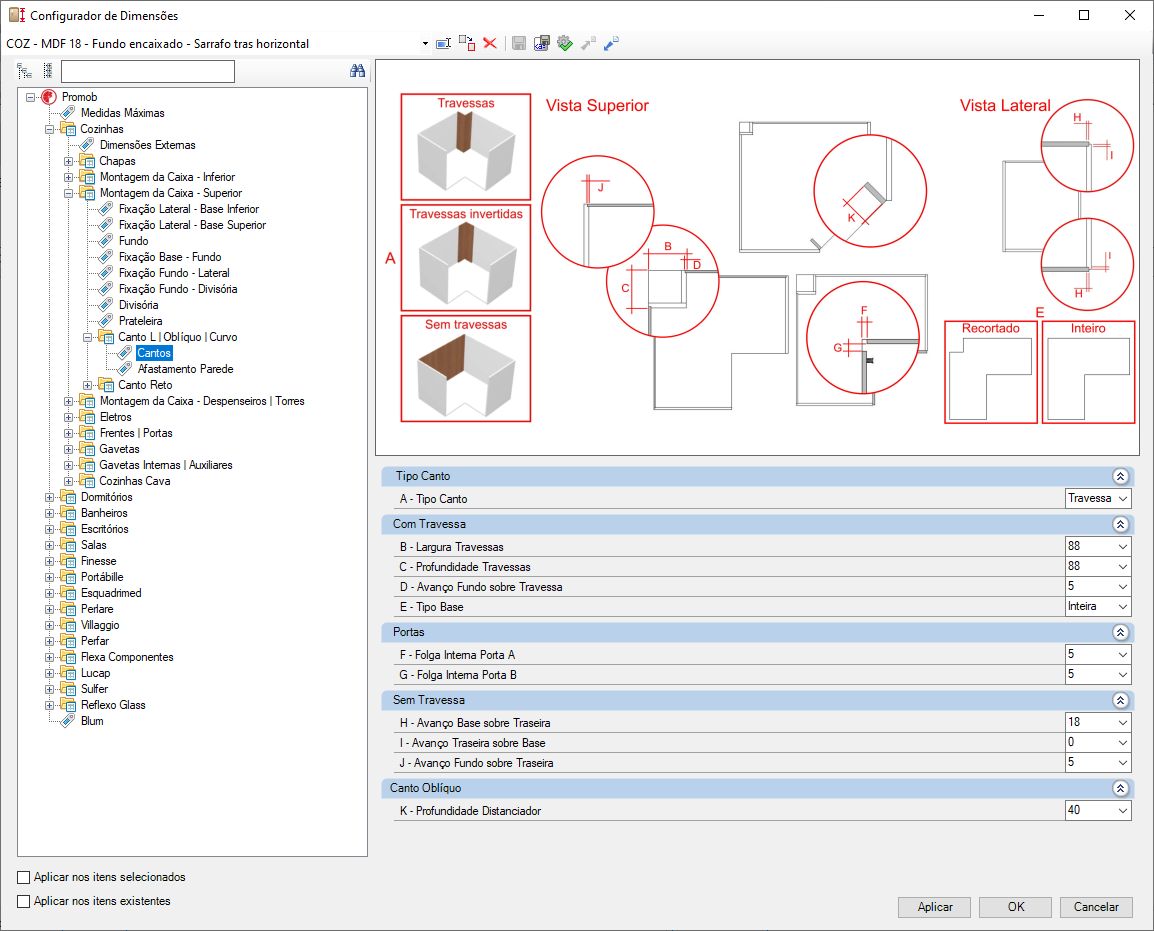Click the folder icon beside Finesse
Screen dimensions: 1154x931
click(68, 561)
